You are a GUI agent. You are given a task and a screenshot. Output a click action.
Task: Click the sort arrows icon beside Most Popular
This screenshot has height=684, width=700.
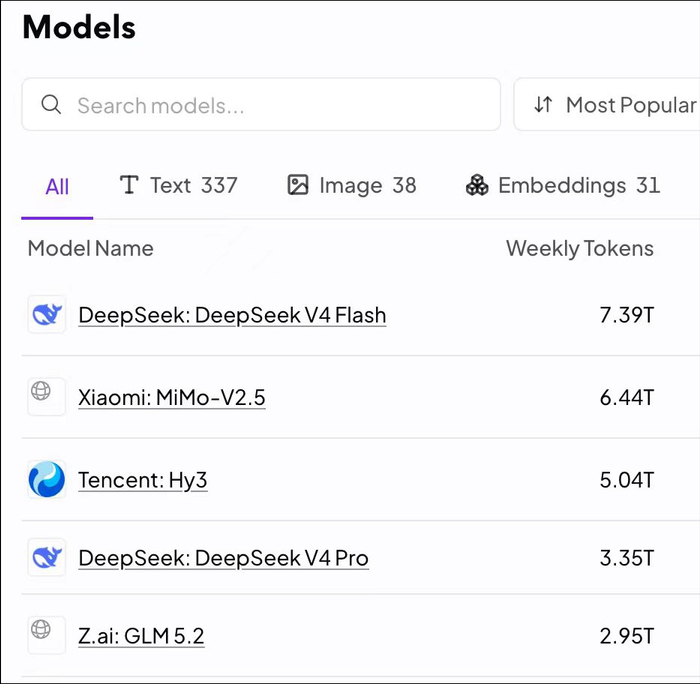[x=543, y=105]
